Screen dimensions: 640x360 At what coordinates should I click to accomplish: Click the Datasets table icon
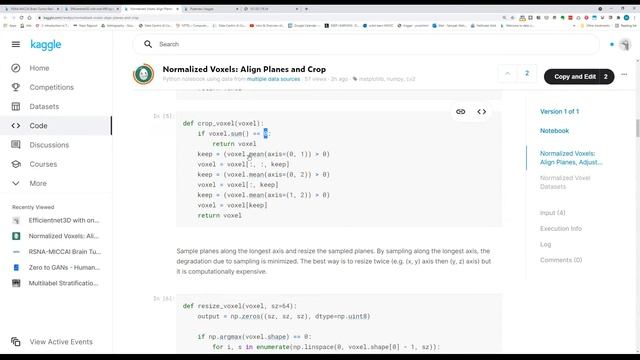16,106
